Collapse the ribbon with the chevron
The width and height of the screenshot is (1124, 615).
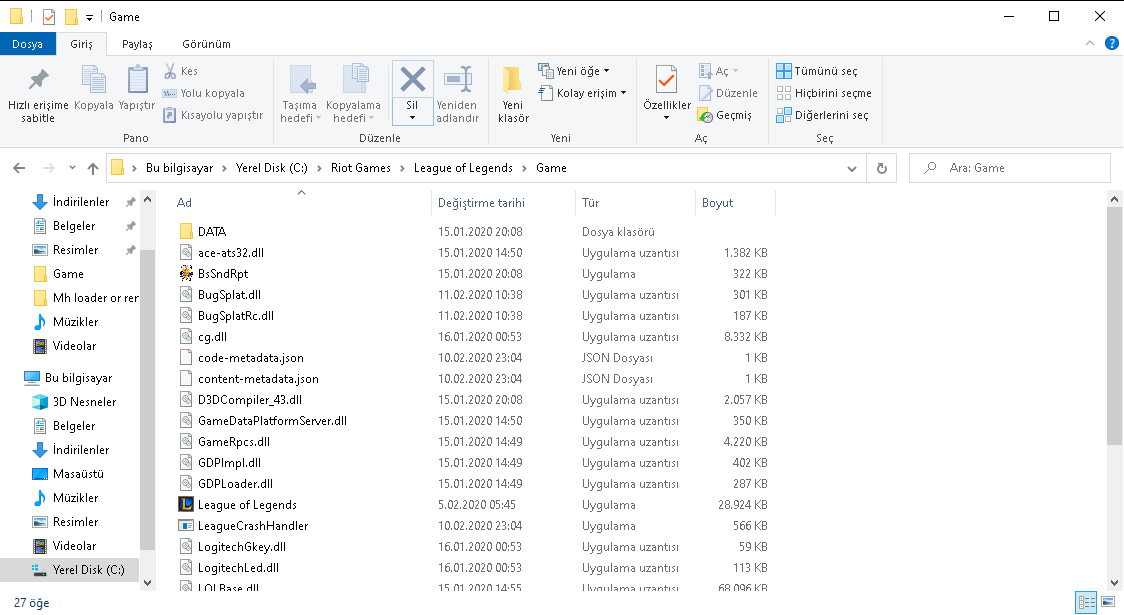click(x=1090, y=44)
